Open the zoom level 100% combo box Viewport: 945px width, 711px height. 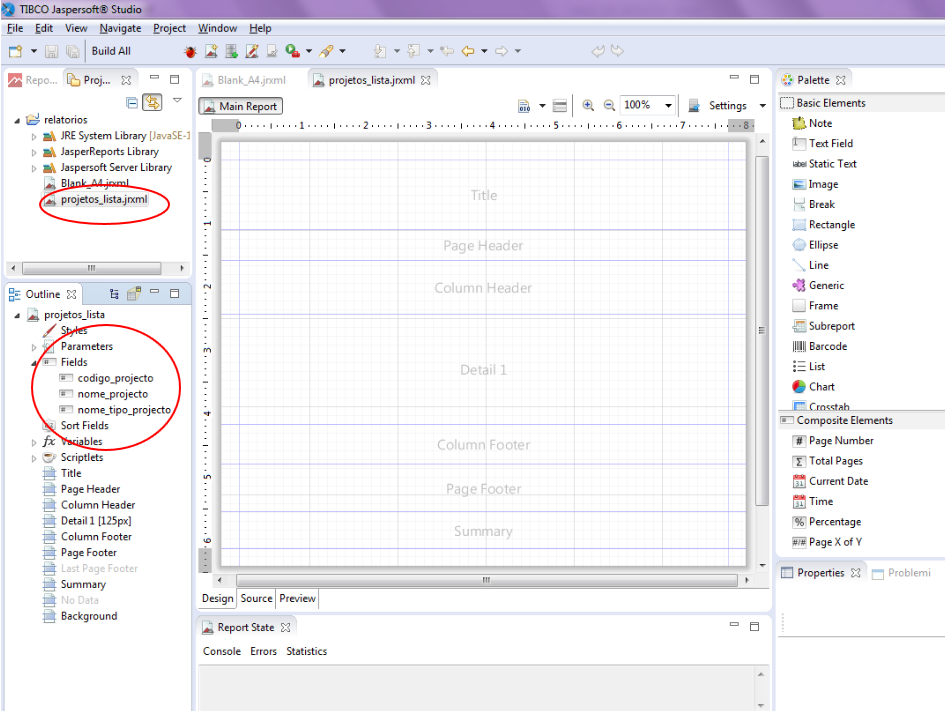648,105
